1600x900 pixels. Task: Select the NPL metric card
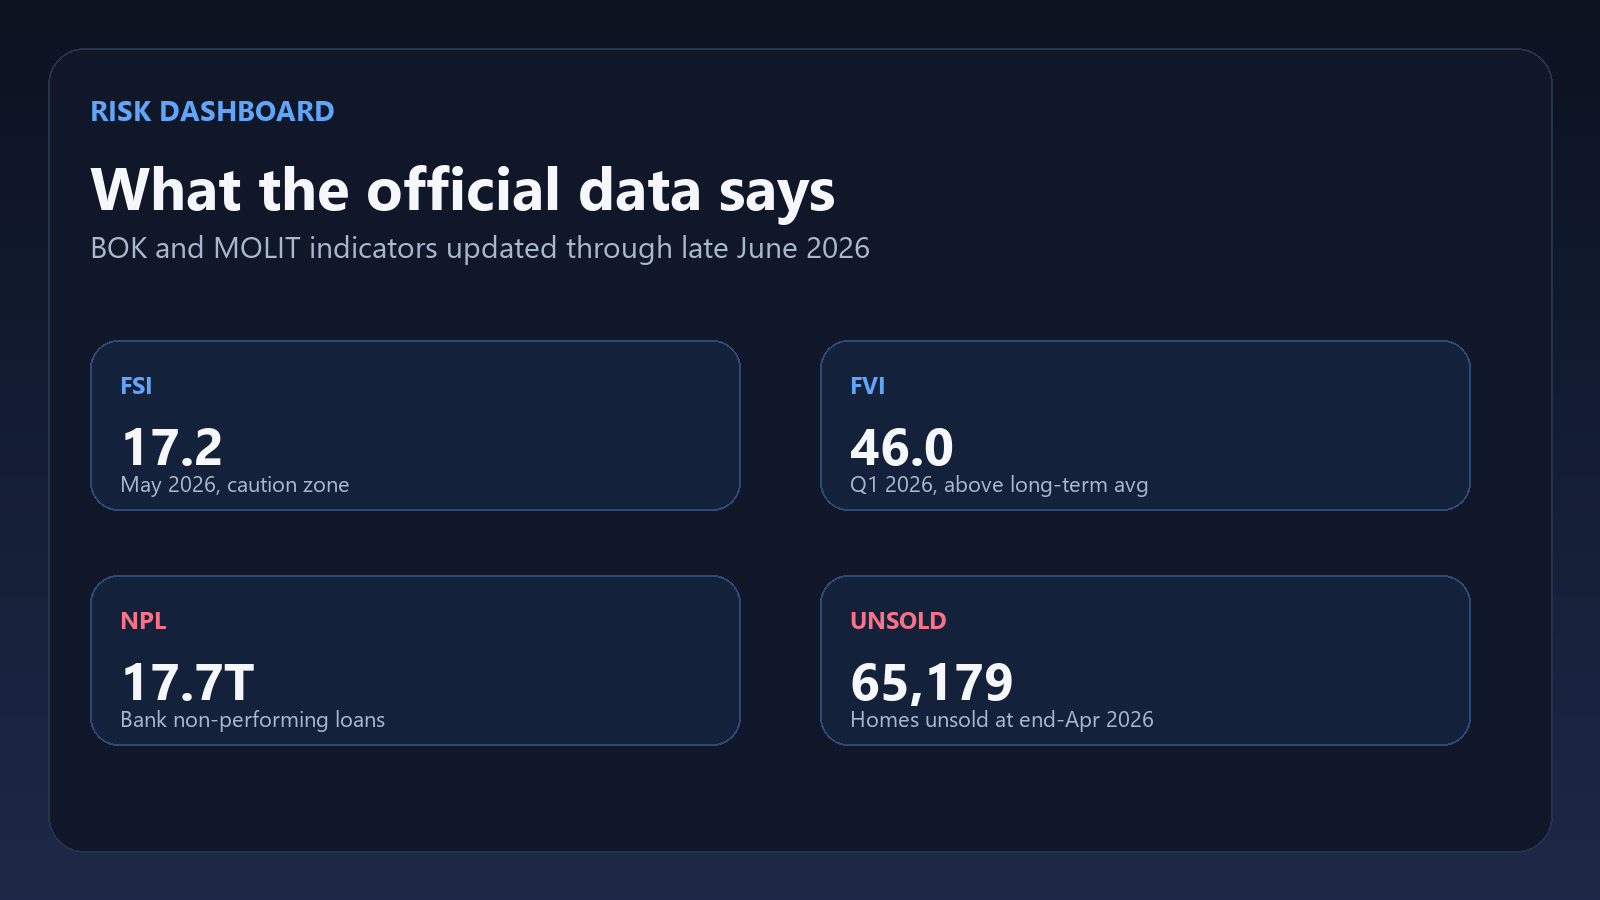click(415, 660)
